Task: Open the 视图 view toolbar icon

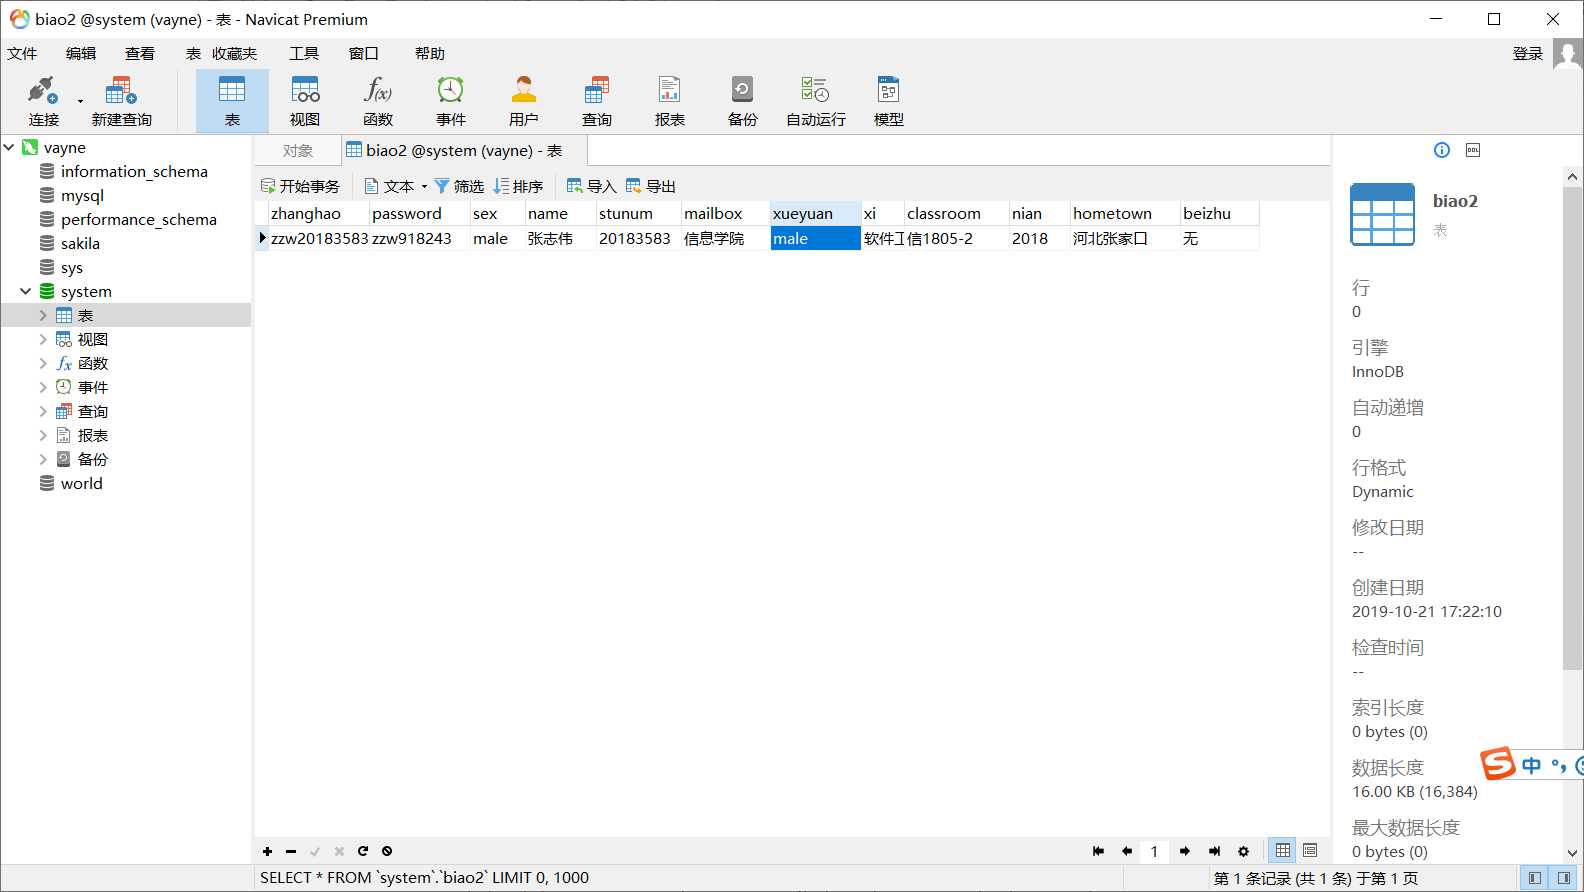Action: click(305, 101)
